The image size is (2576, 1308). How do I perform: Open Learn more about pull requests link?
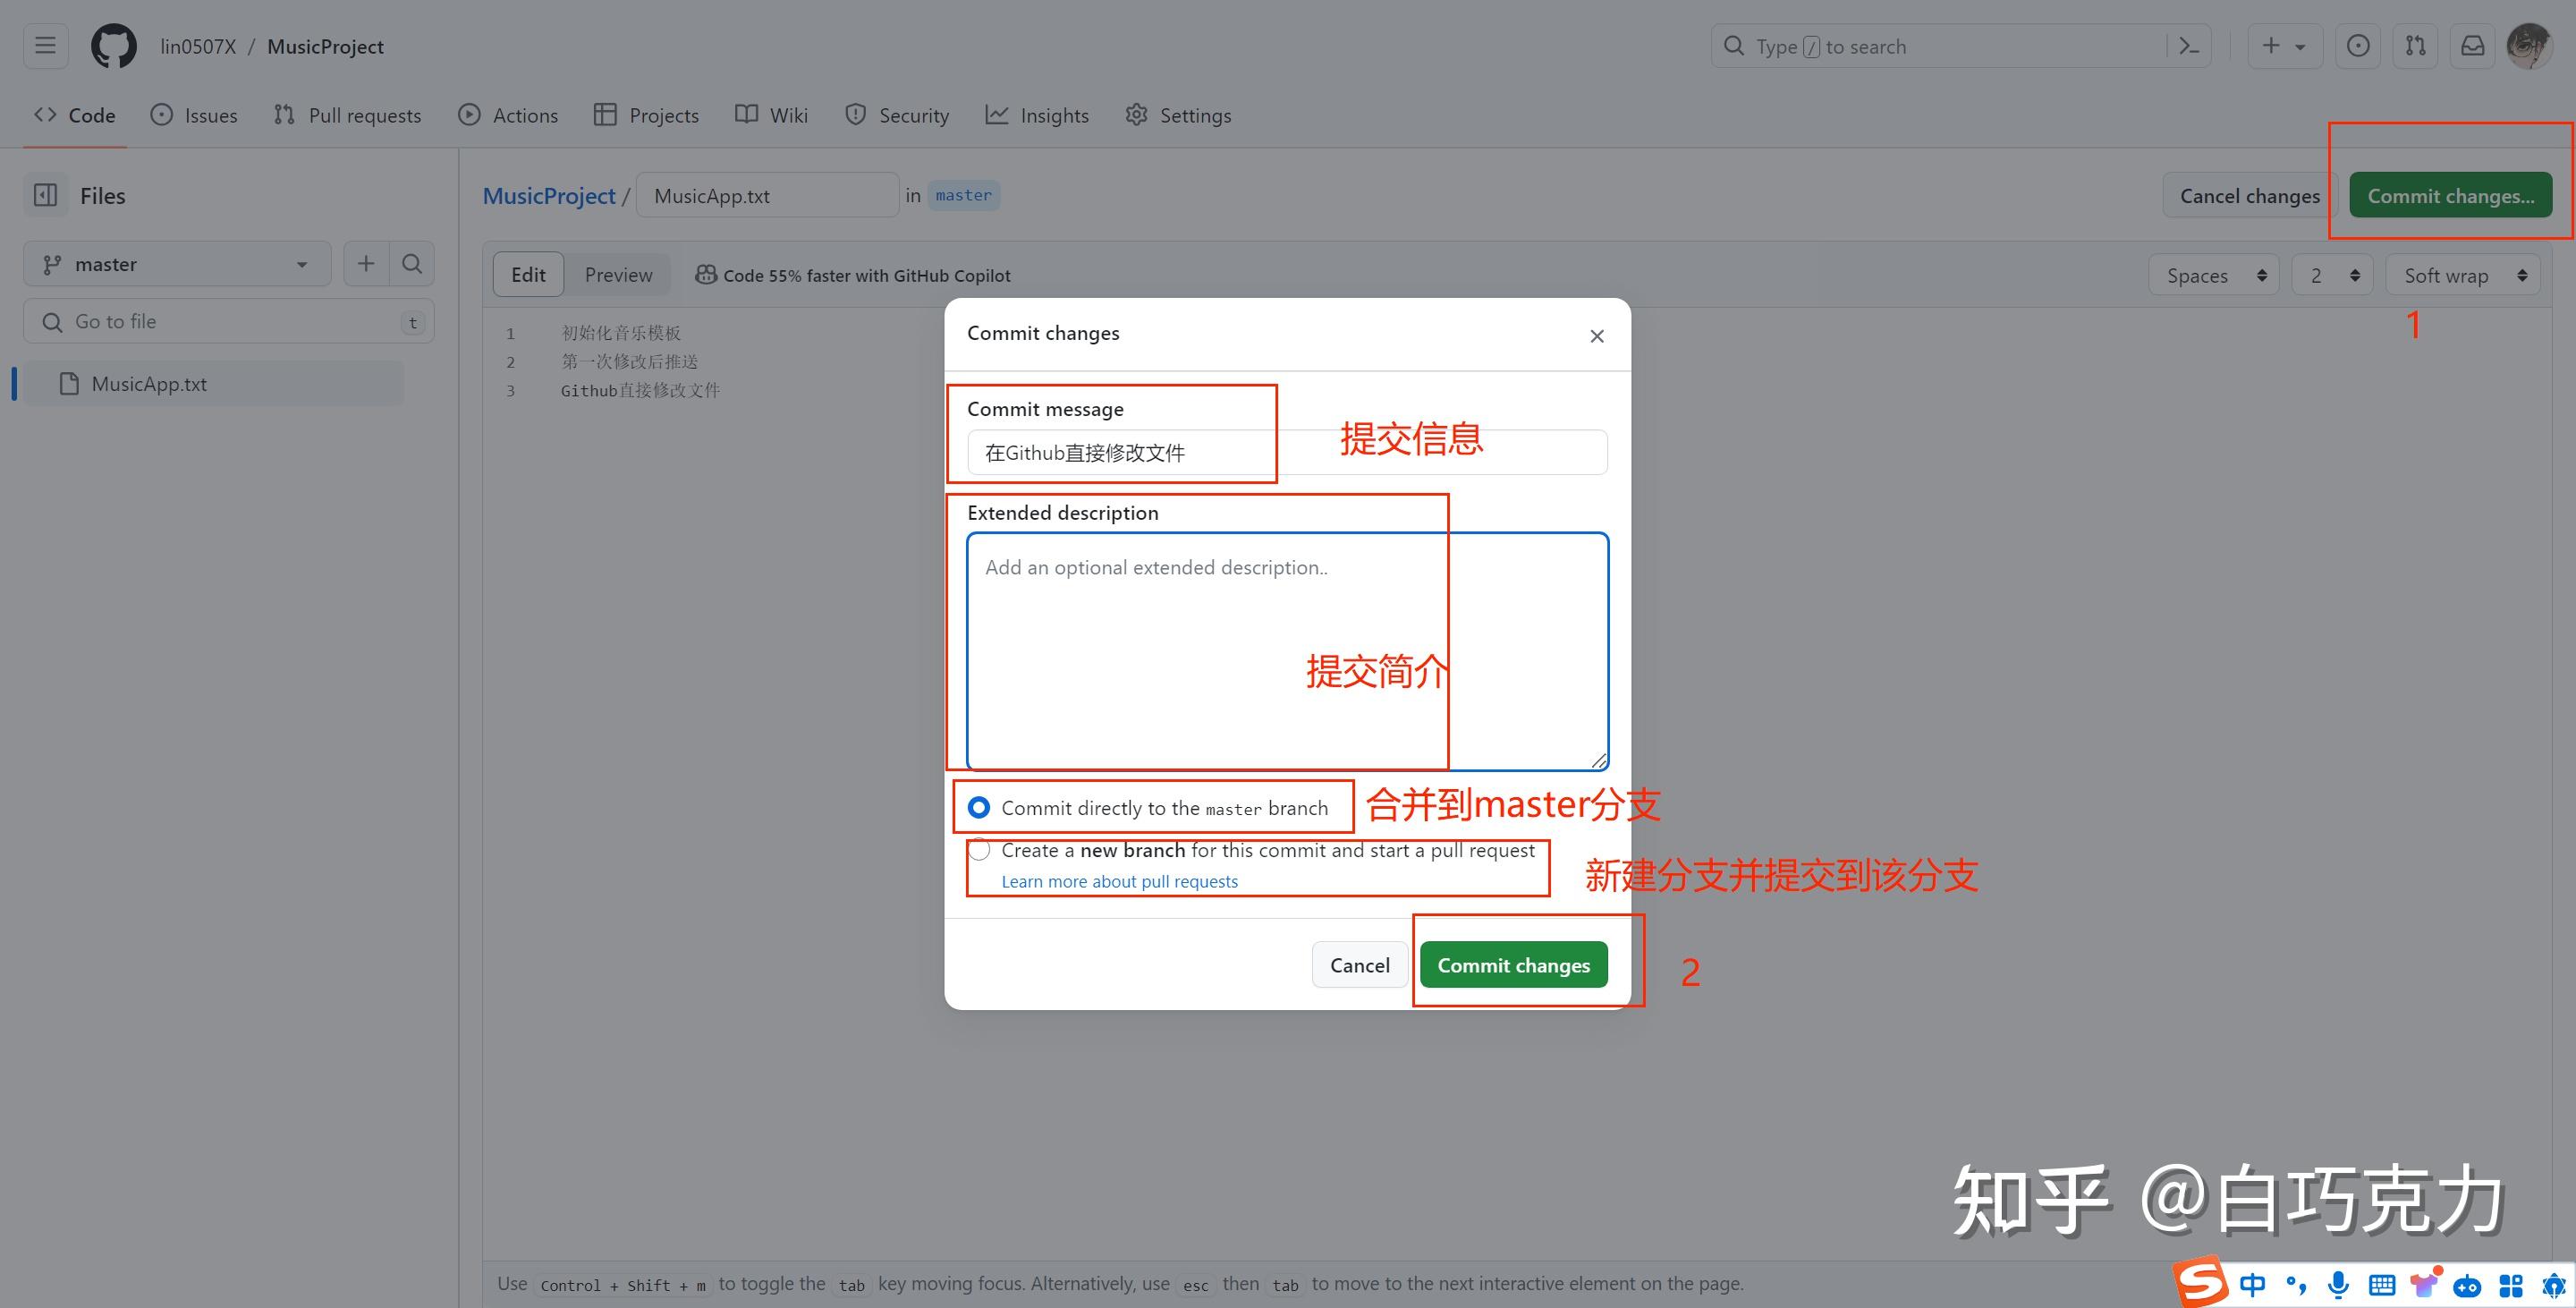tap(1119, 881)
